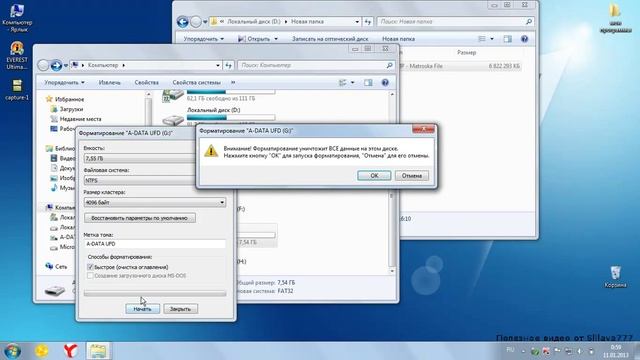Click the yellow round taskbar icon
640x360 pixels.
[x=41, y=351]
